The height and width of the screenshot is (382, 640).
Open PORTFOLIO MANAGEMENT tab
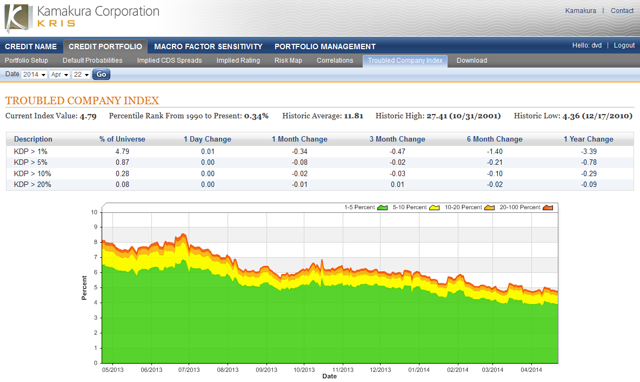(325, 47)
